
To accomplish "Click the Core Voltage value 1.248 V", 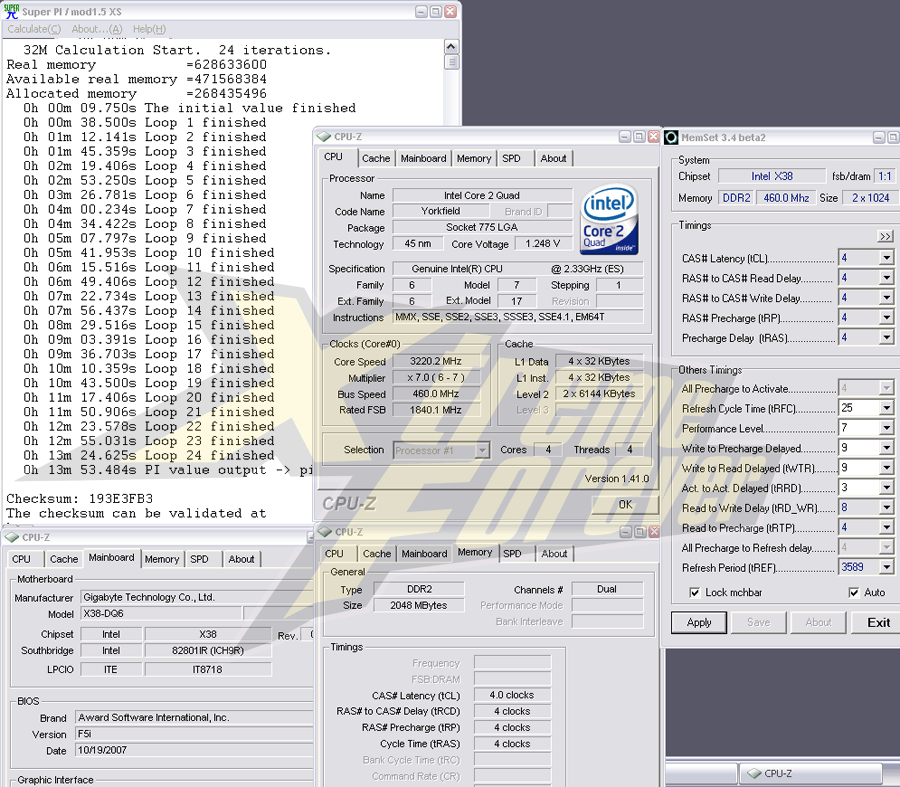I will (x=542, y=243).
